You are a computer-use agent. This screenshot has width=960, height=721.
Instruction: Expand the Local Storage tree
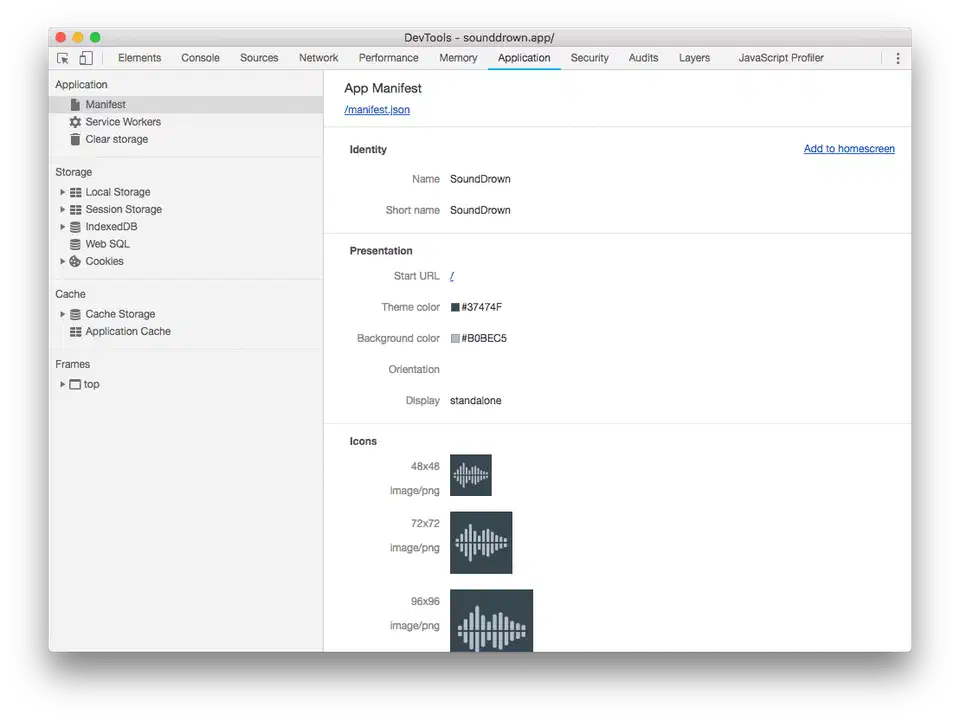point(62,191)
